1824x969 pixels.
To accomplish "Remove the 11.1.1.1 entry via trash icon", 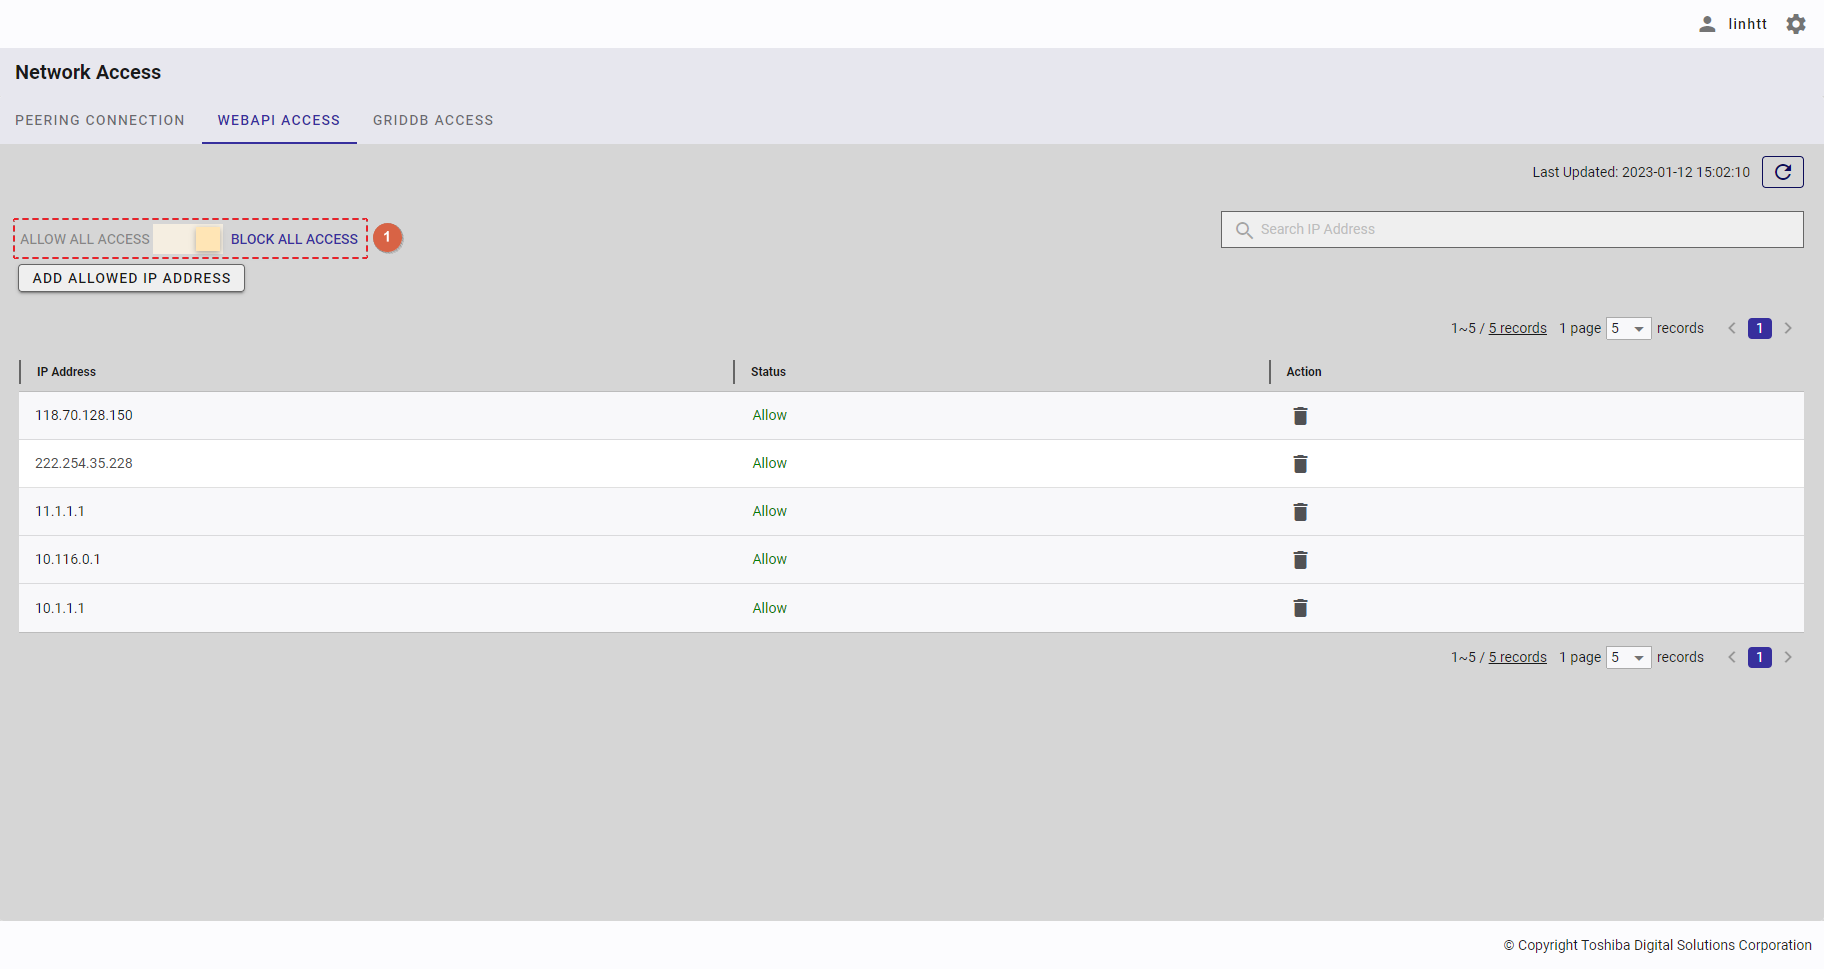I will [1300, 512].
